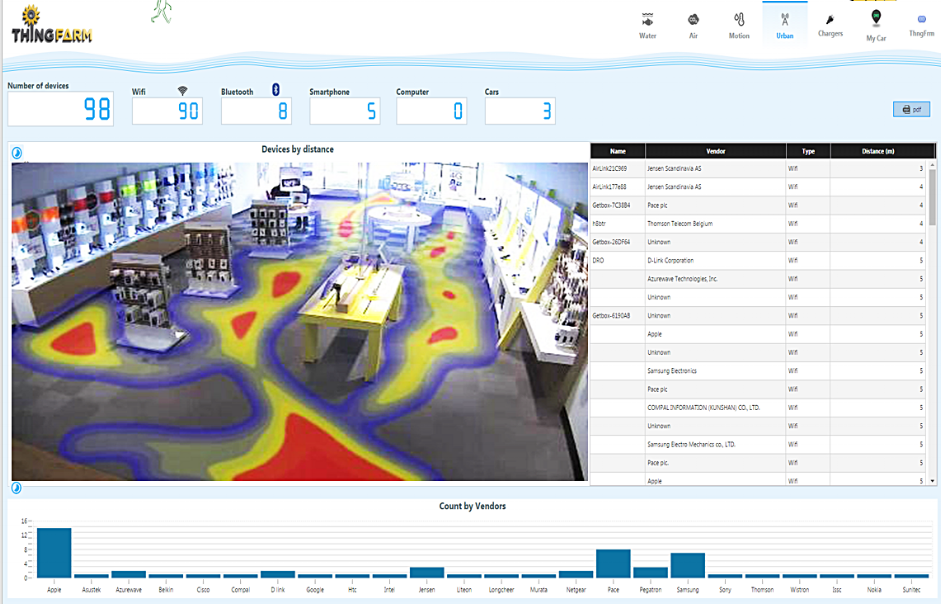Click the device table vertical scrollbar thumb
Viewport: 941px width, 604px height.
[932, 197]
